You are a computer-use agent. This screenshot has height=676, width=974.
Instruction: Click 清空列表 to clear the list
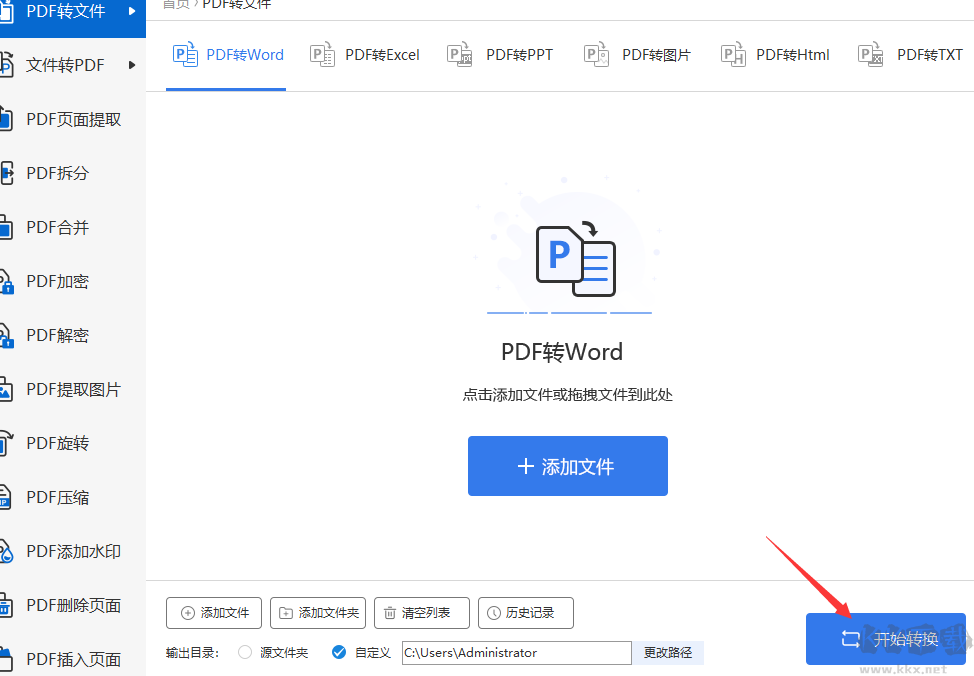click(421, 613)
